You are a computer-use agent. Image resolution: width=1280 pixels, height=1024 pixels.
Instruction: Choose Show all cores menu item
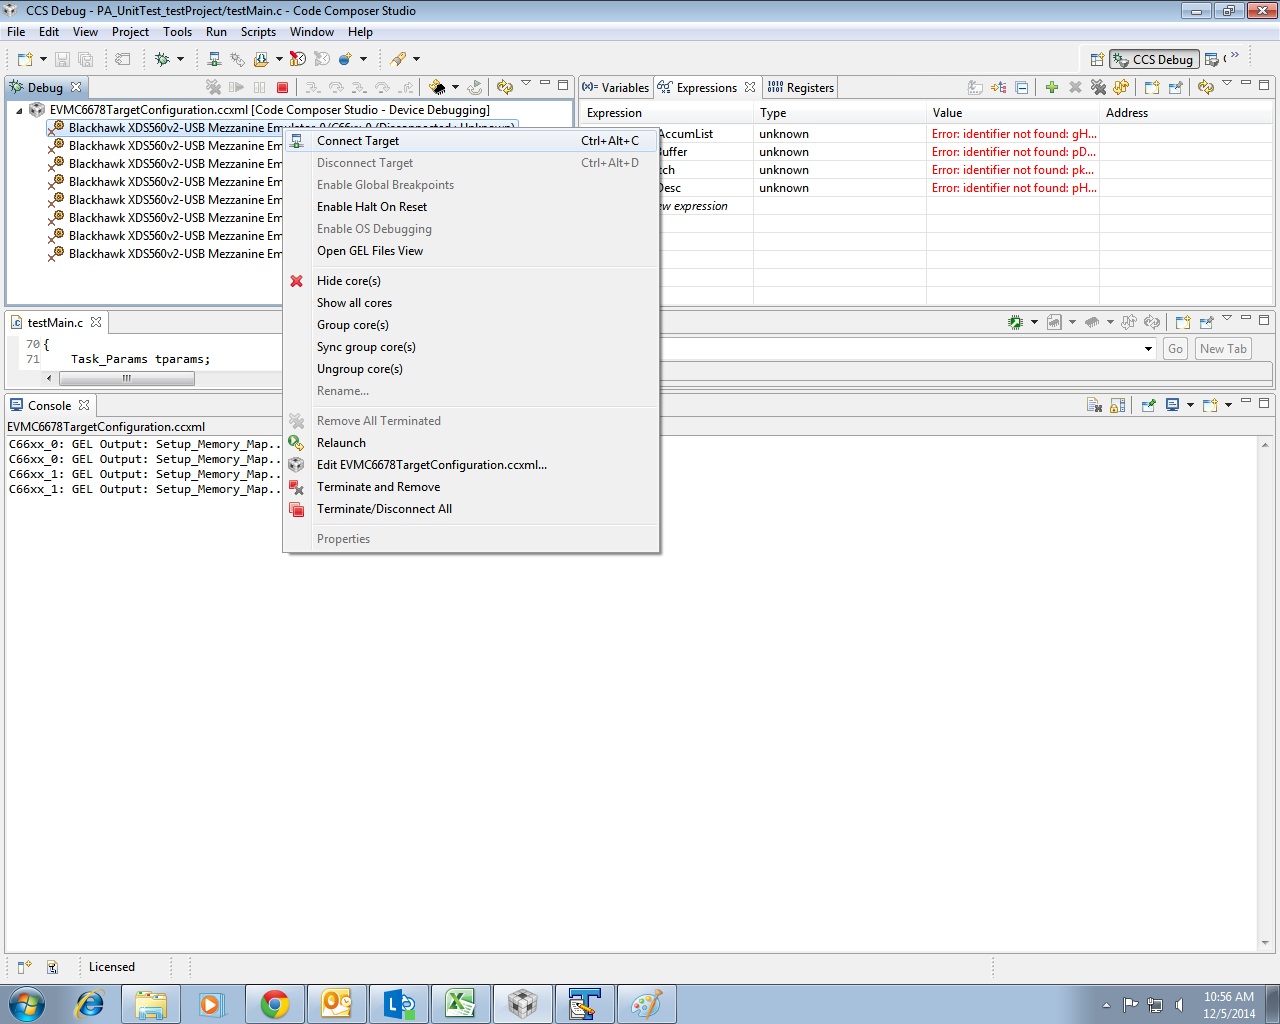click(x=471, y=303)
